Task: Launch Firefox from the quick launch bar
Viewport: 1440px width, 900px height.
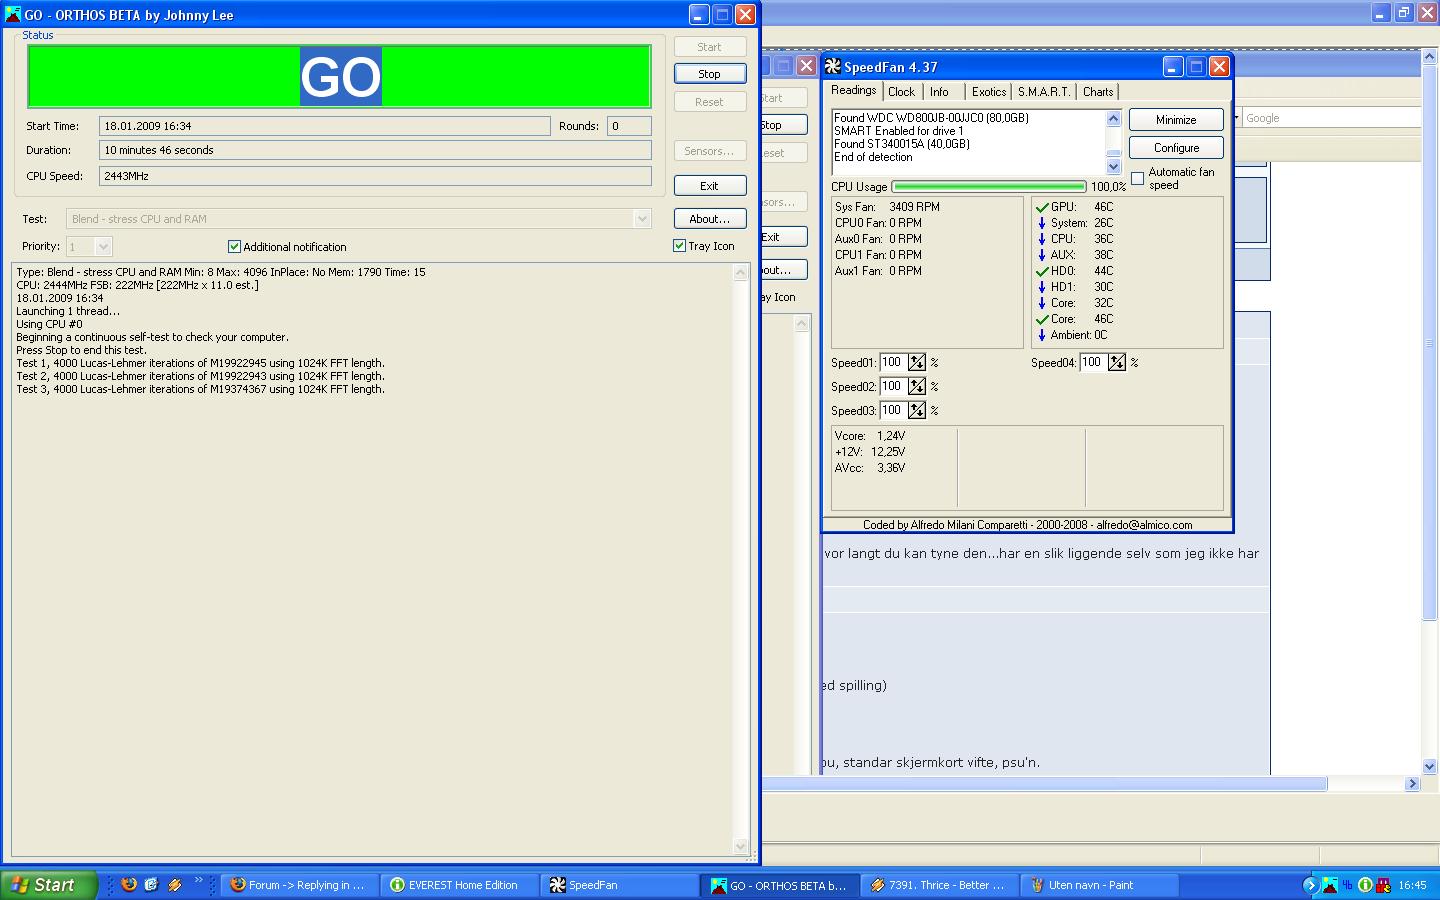Action: pyautogui.click(x=128, y=884)
